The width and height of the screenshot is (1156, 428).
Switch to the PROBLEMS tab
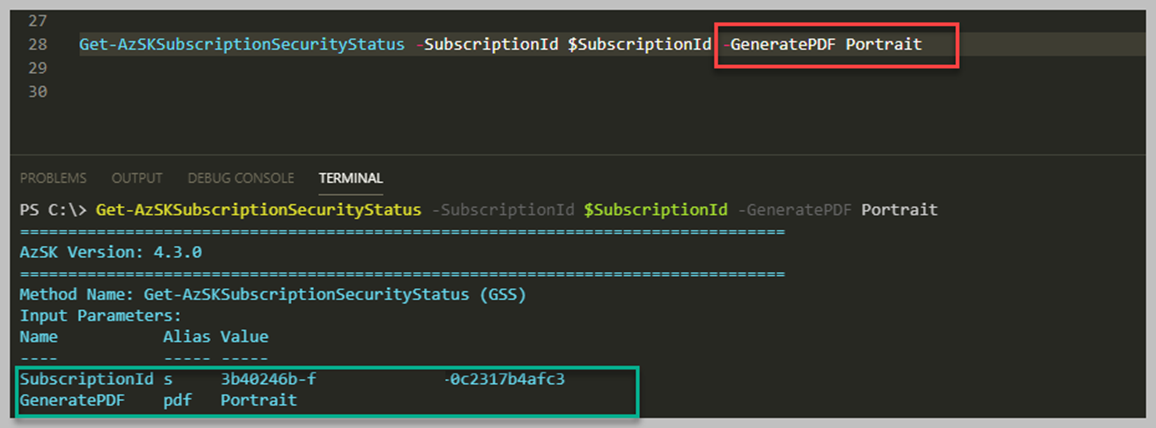[53, 178]
